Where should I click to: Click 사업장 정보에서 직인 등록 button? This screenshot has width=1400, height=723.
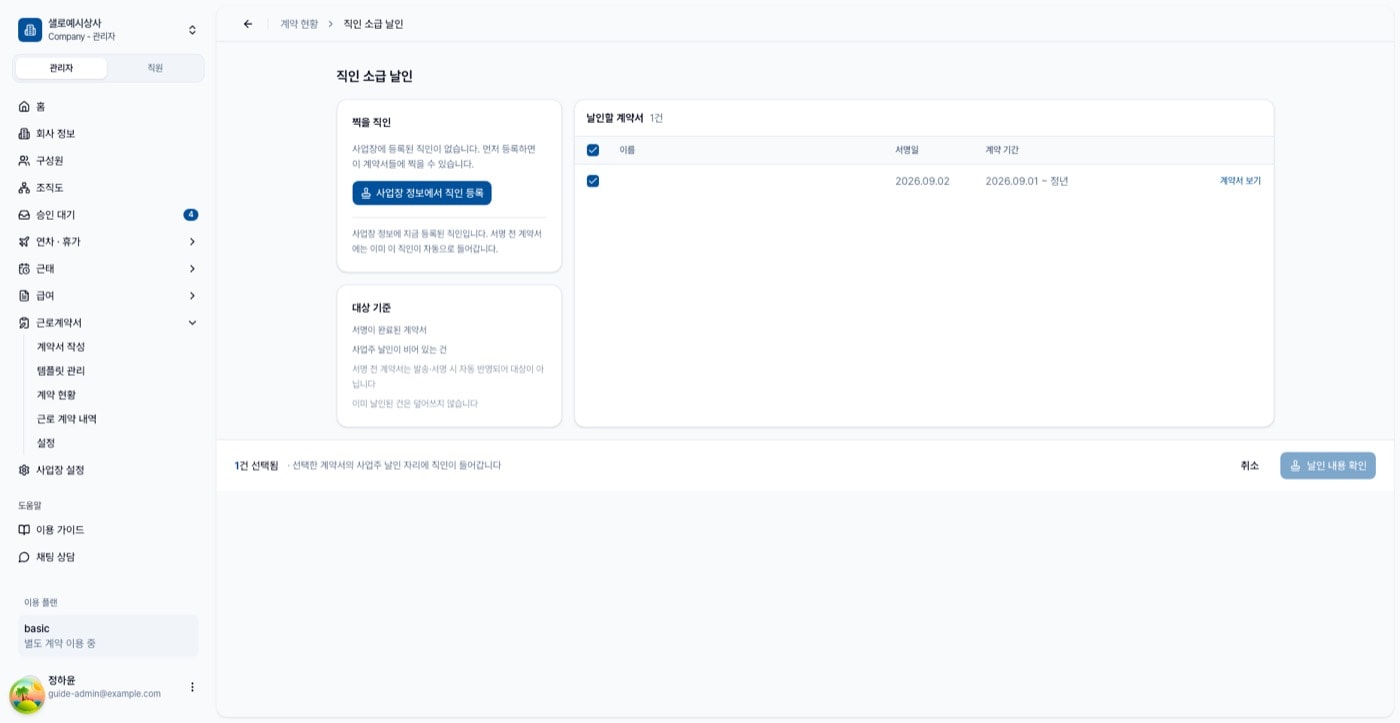422,193
